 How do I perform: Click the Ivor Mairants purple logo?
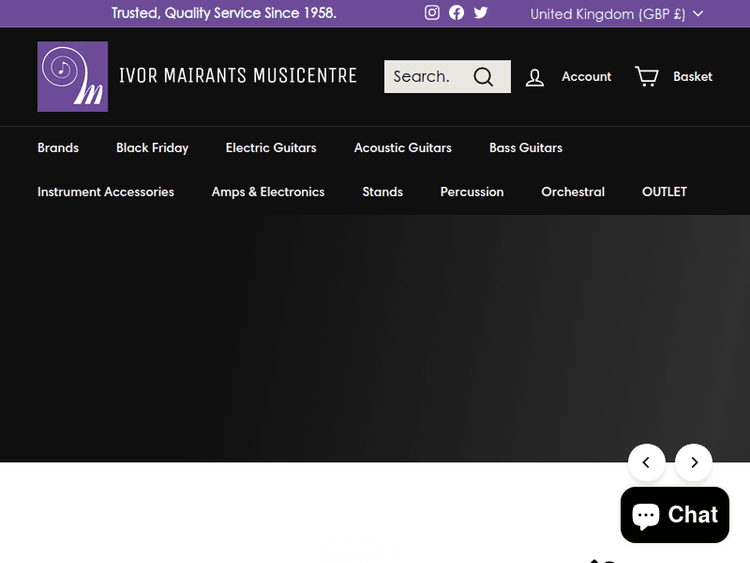pyautogui.click(x=72, y=76)
